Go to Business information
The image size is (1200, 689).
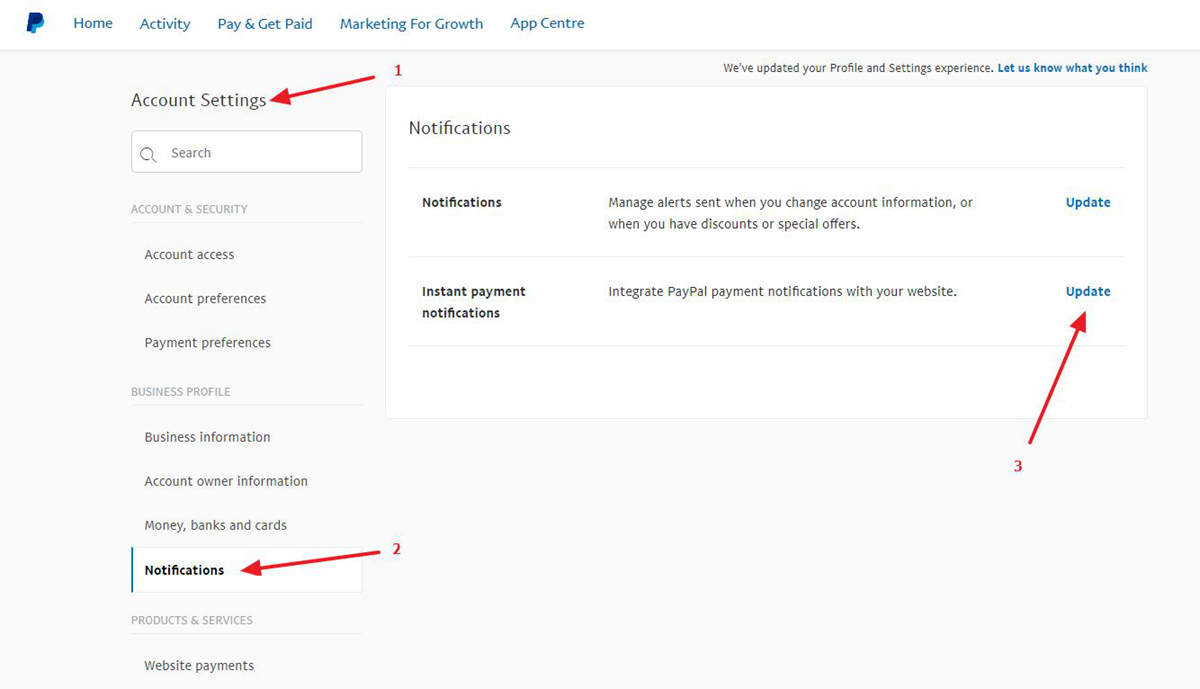207,437
